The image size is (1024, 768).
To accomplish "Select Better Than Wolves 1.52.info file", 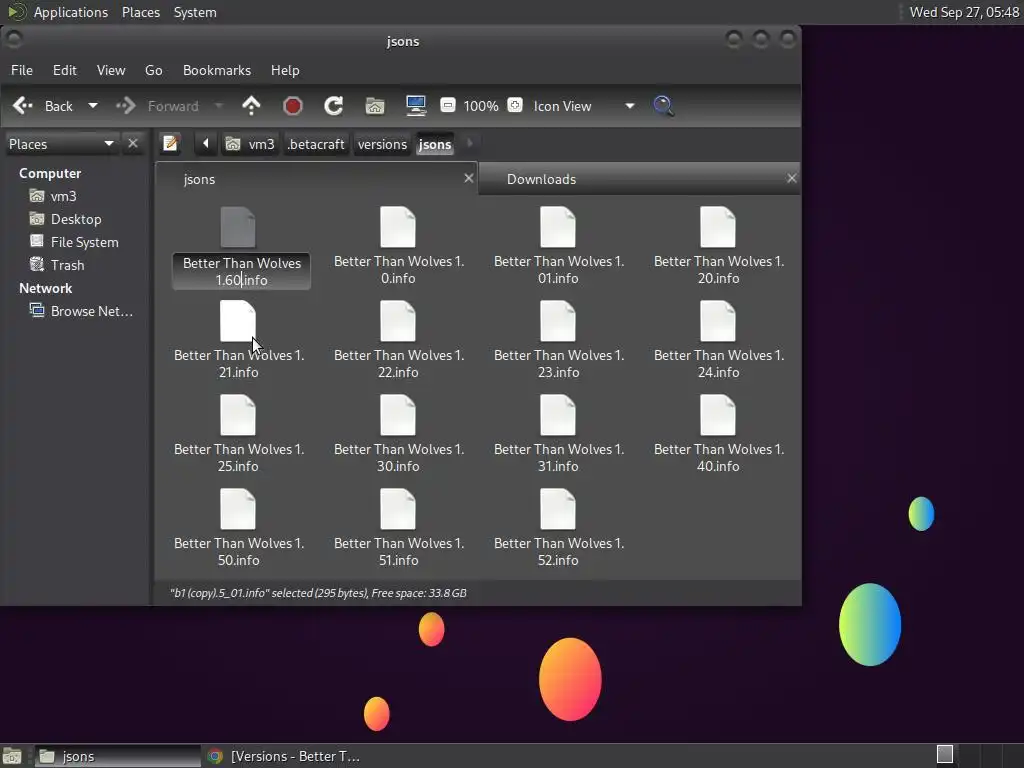I will pyautogui.click(x=558, y=528).
